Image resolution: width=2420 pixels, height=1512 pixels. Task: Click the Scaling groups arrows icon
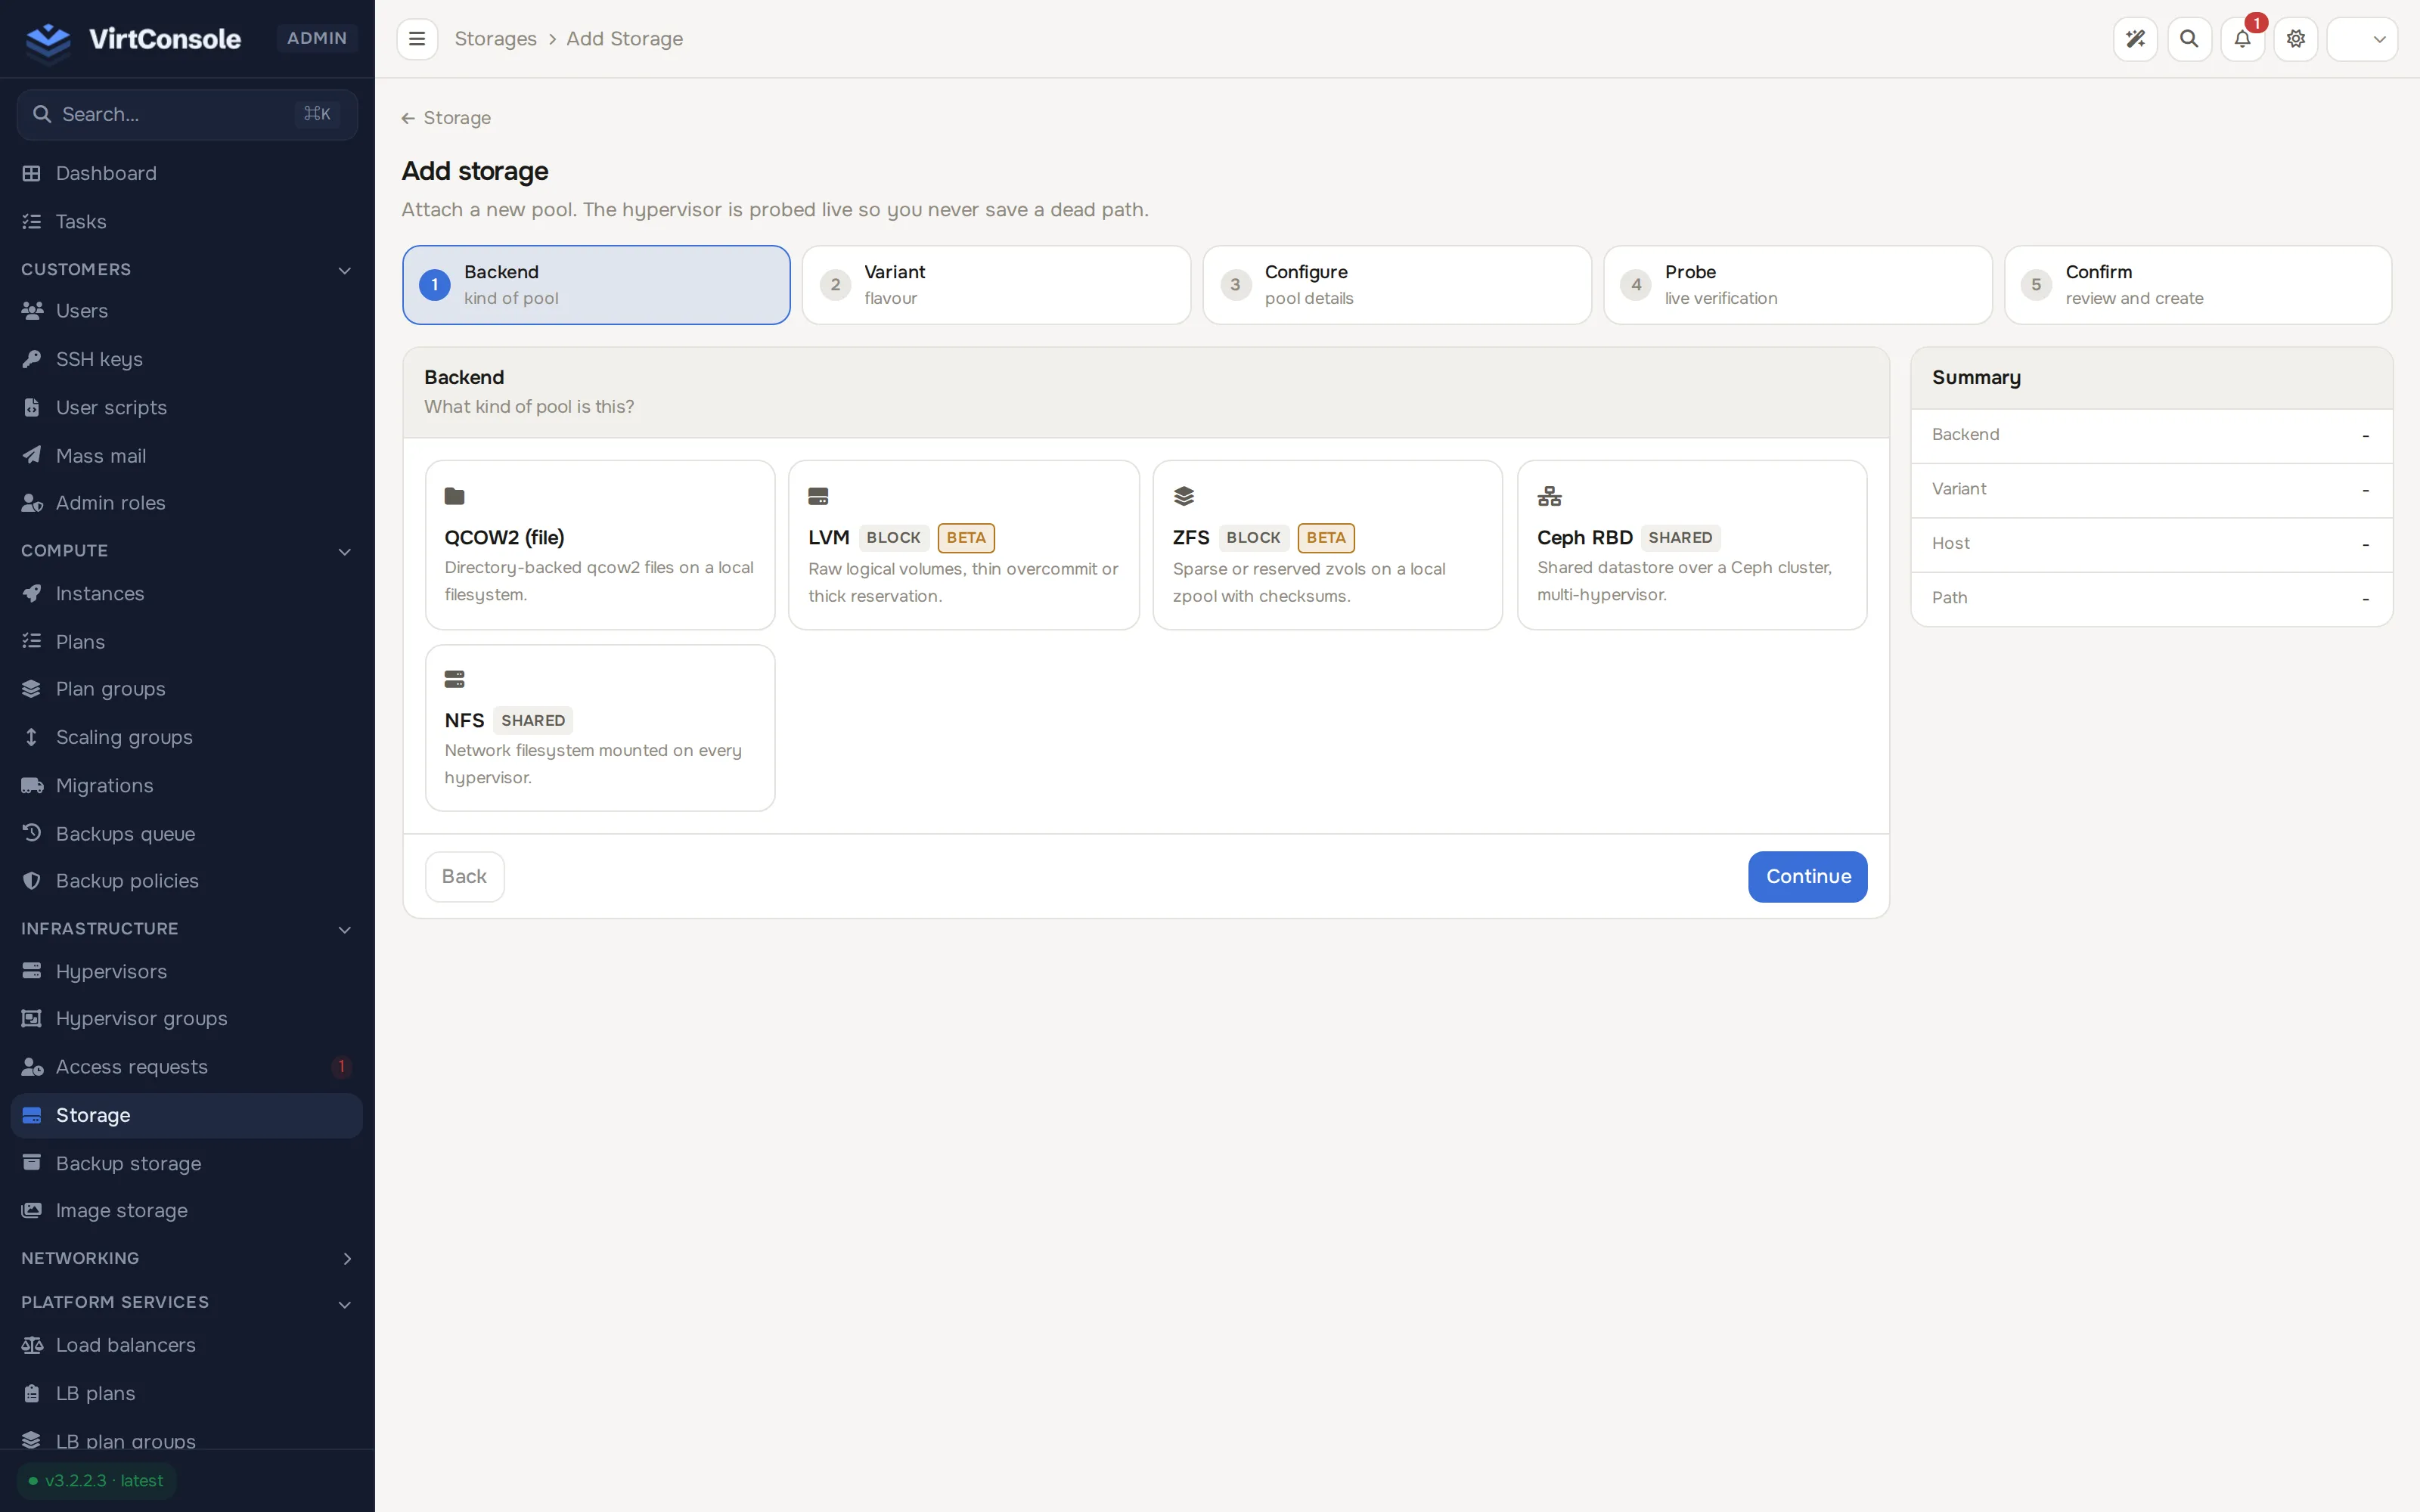[32, 737]
